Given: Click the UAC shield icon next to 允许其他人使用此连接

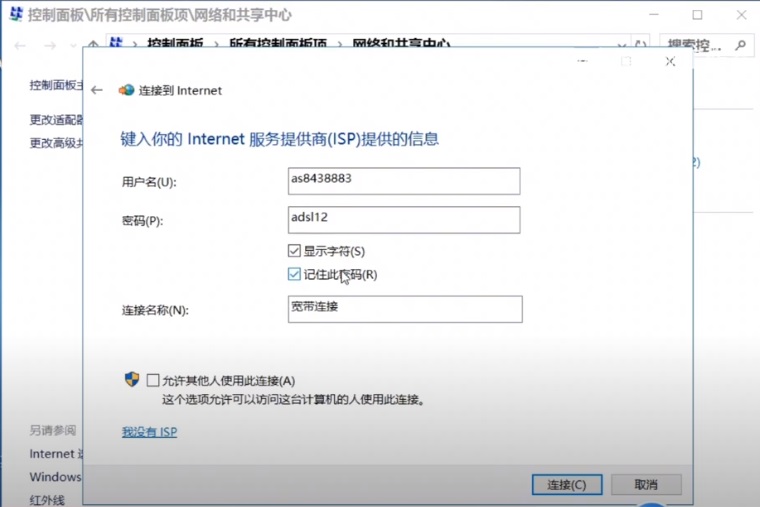Looking at the screenshot, I should (x=132, y=380).
